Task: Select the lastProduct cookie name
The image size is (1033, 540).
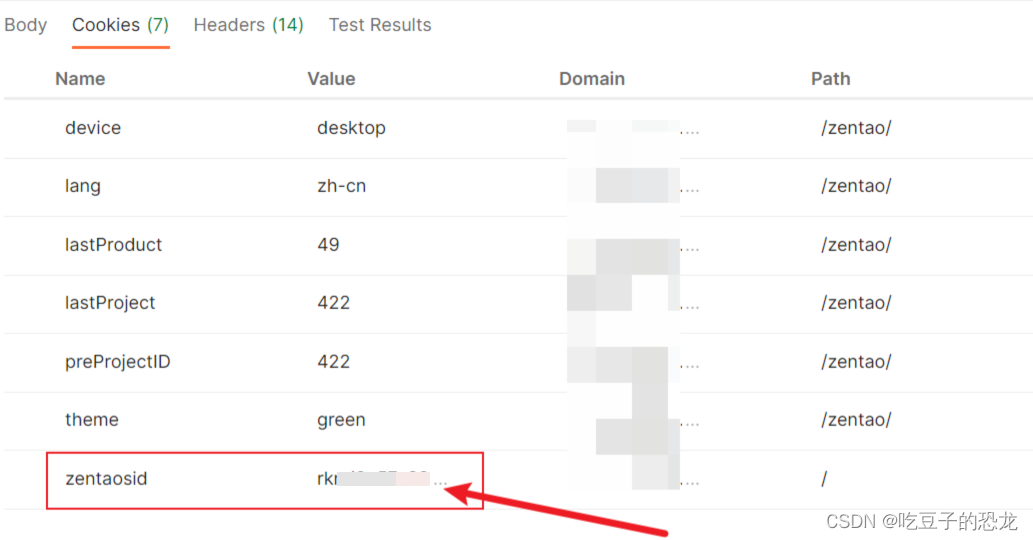Action: pyautogui.click(x=113, y=245)
